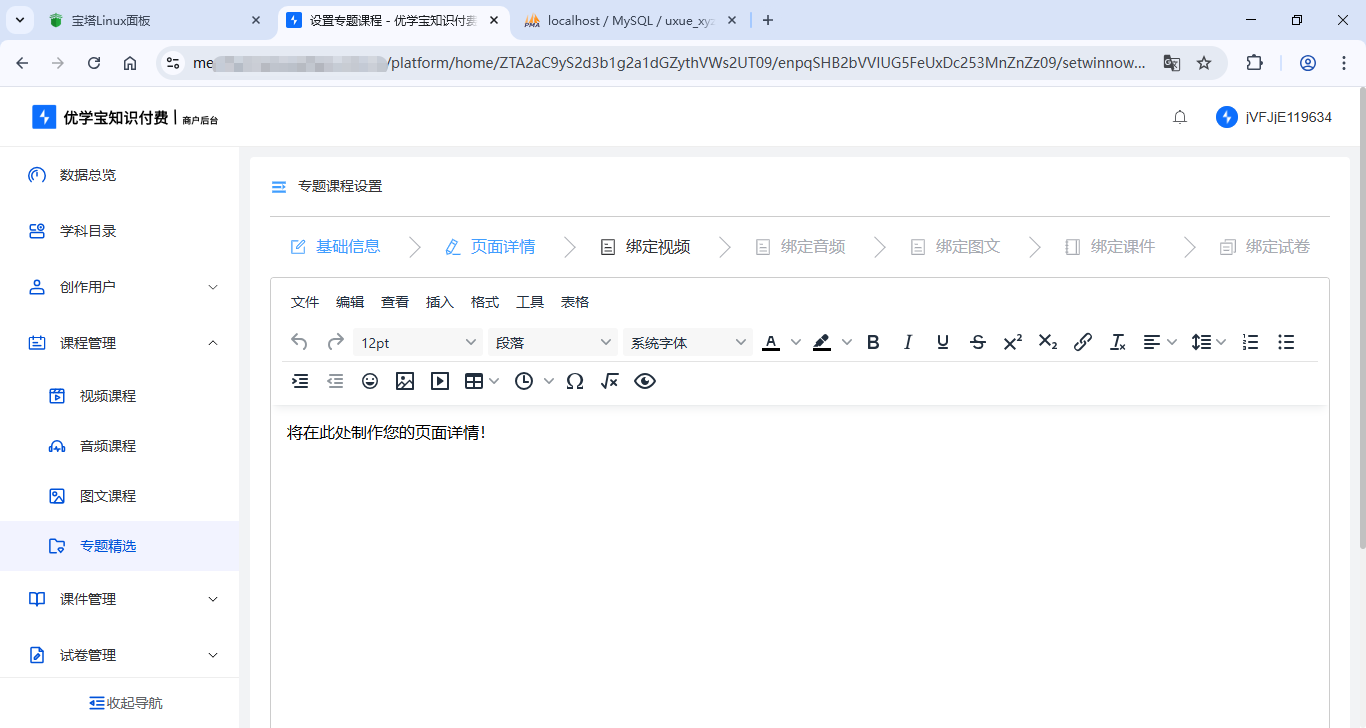This screenshot has height=728, width=1366.
Task: Open the 段落 paragraph style dropdown
Action: coord(553,342)
